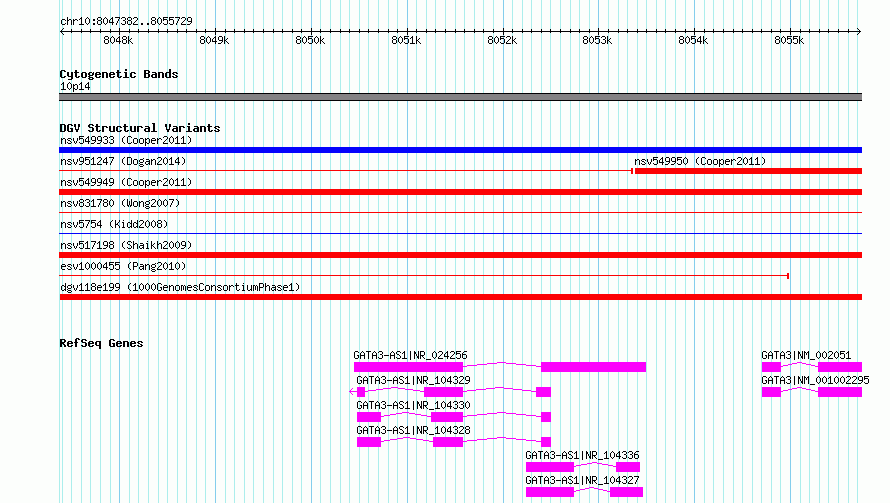Click the red dgv118e199 variant bar
This screenshot has width=890, height=503.
pos(460,297)
